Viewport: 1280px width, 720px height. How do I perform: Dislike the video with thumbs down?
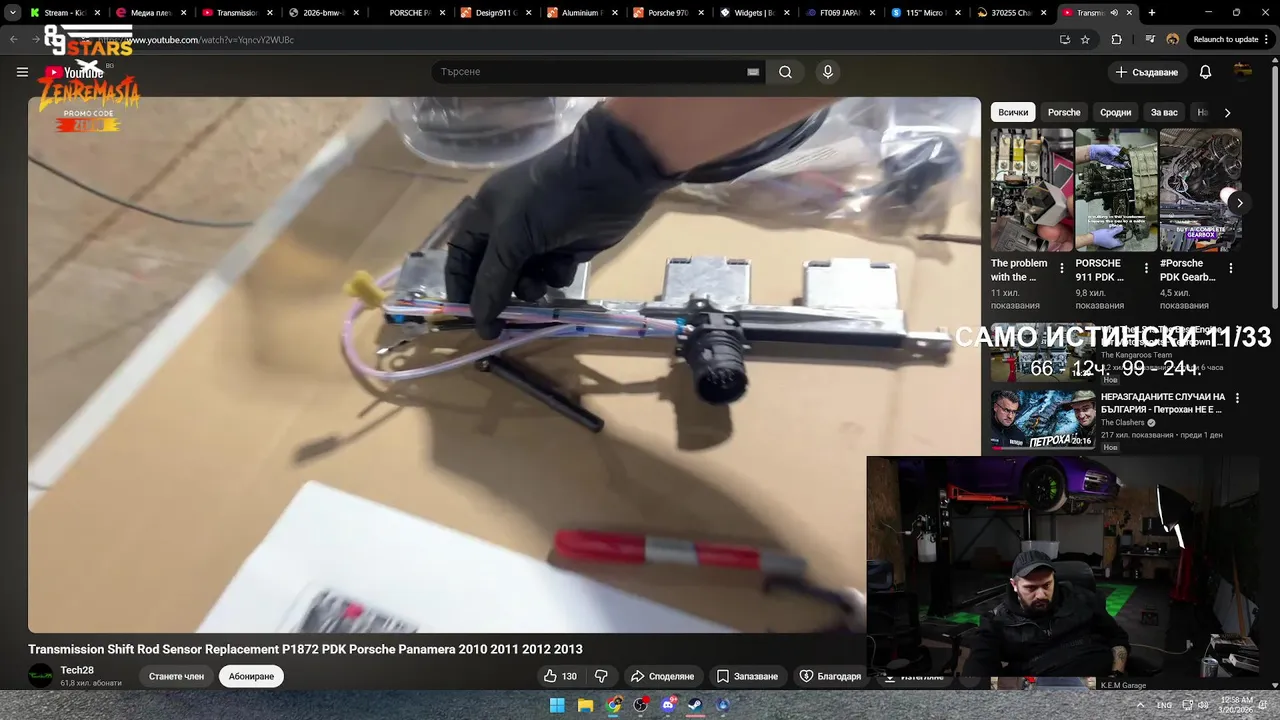pyautogui.click(x=601, y=676)
